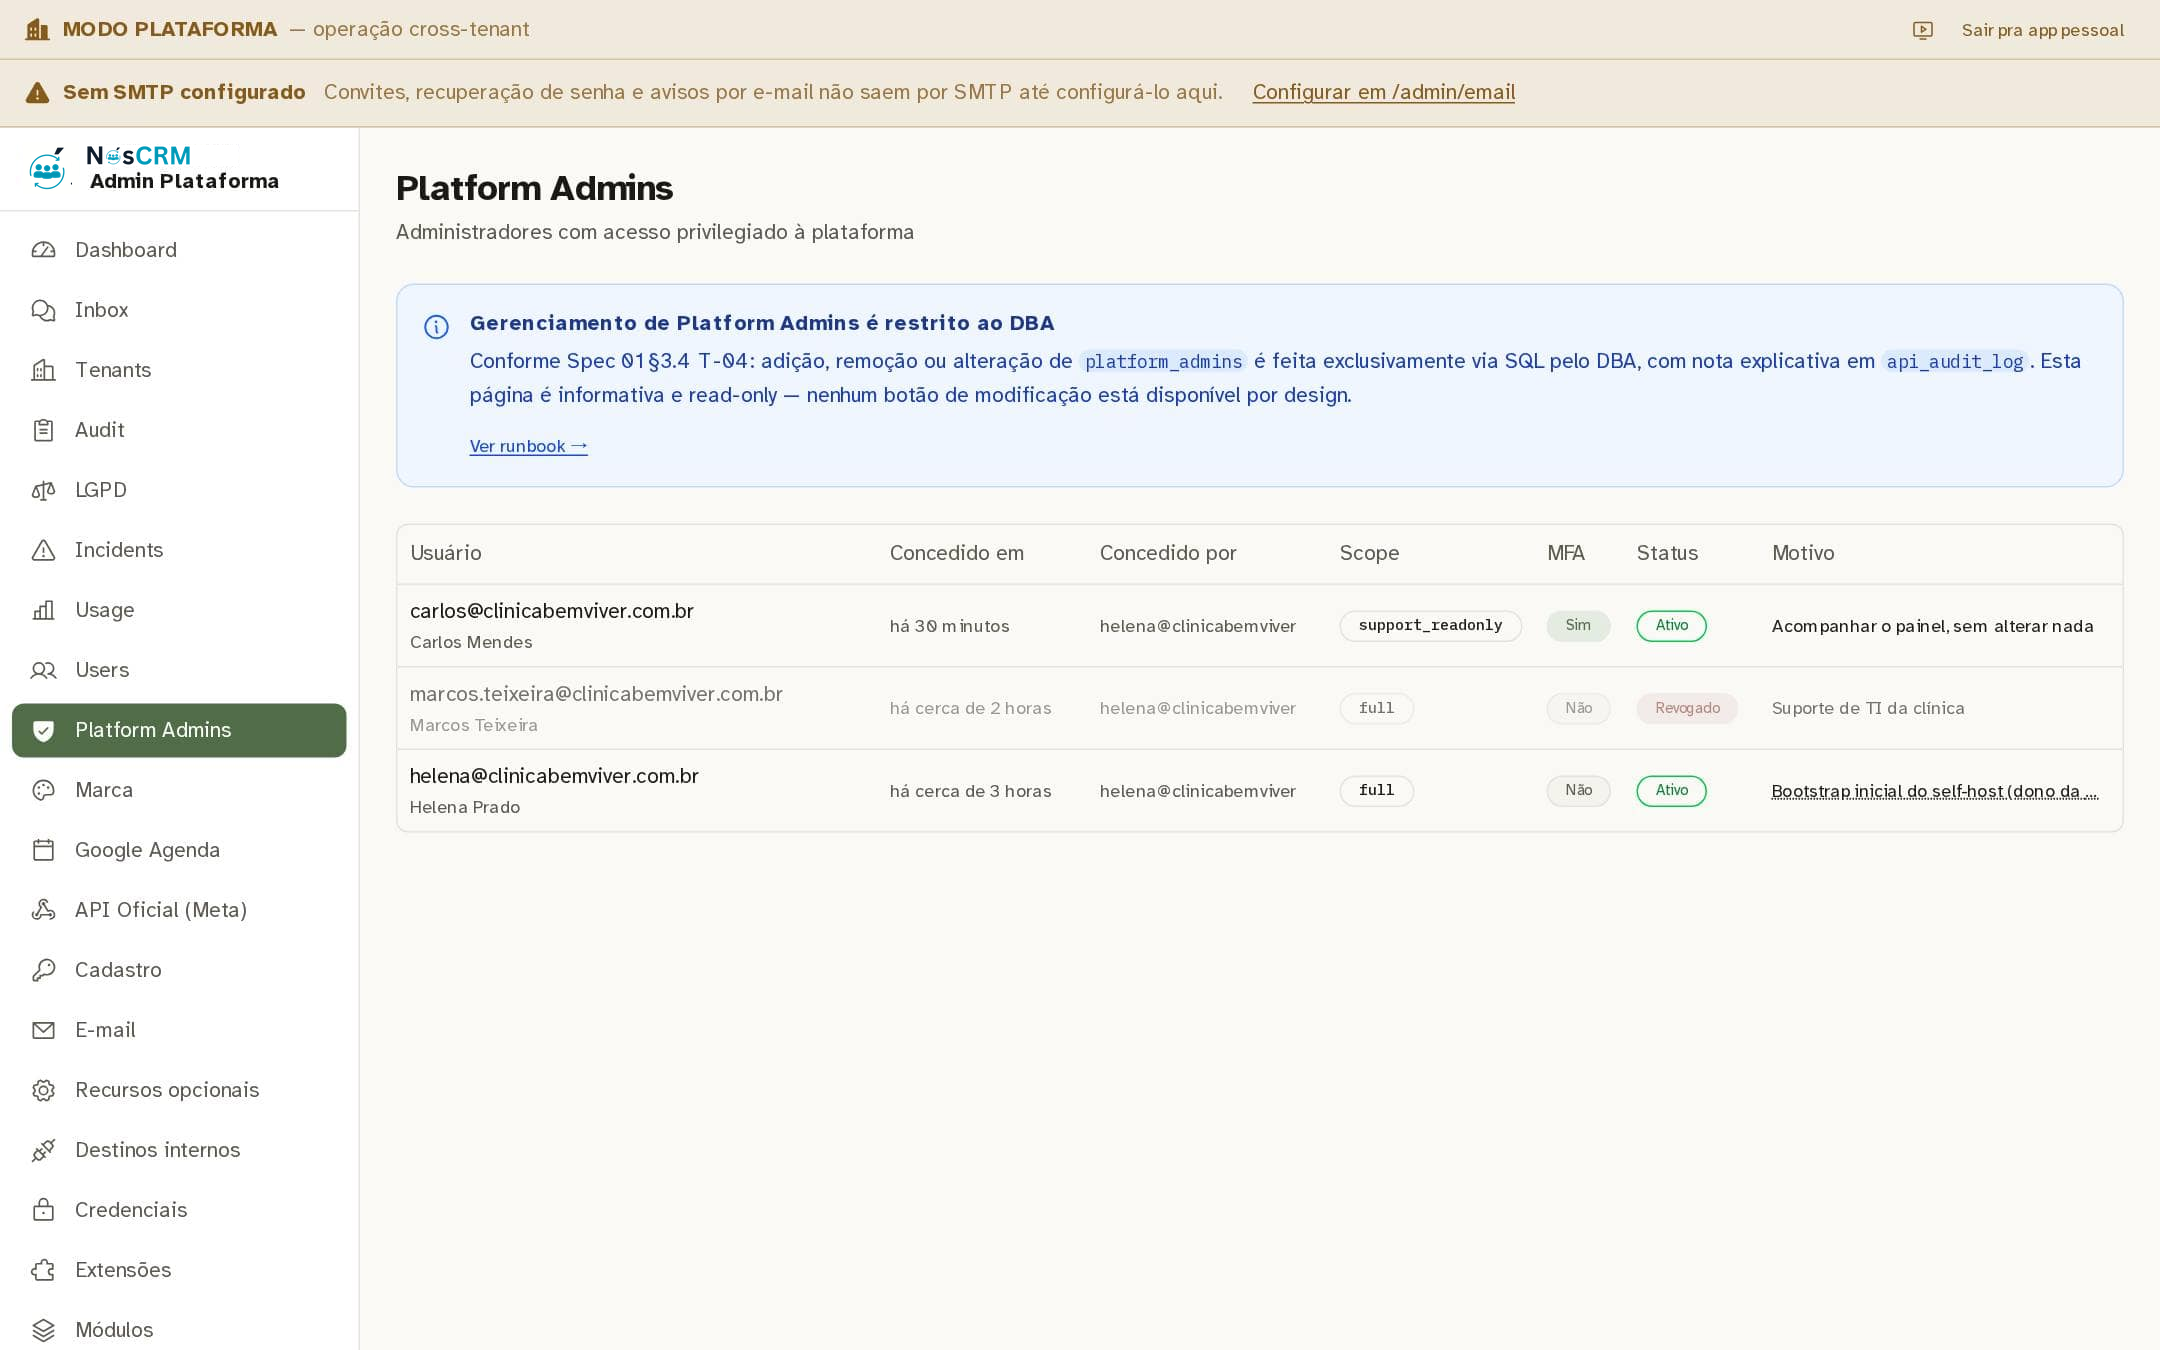Screen dimensions: 2160x1350
Task: Click the Google Agenda calendar icon
Action: click(x=43, y=850)
